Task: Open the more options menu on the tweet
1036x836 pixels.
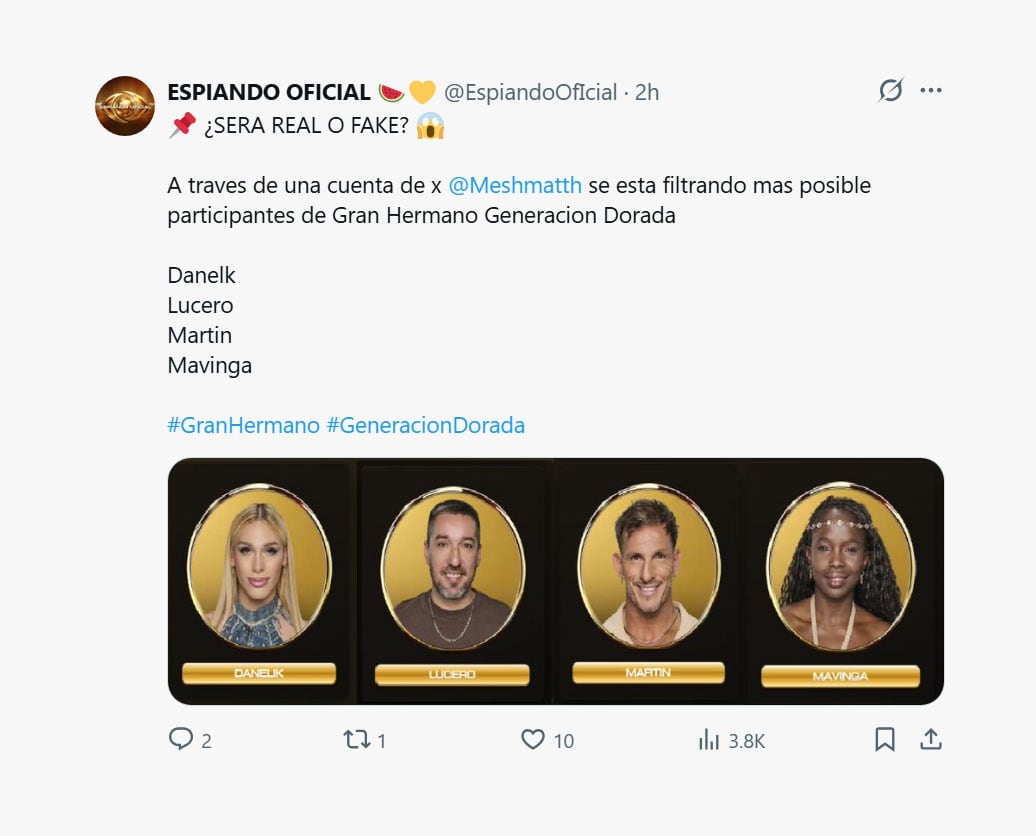Action: 931,90
